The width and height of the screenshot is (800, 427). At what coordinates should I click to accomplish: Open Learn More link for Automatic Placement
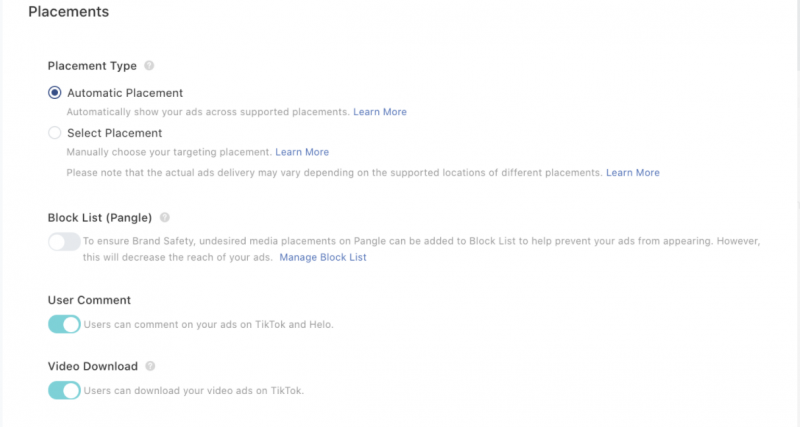click(380, 112)
